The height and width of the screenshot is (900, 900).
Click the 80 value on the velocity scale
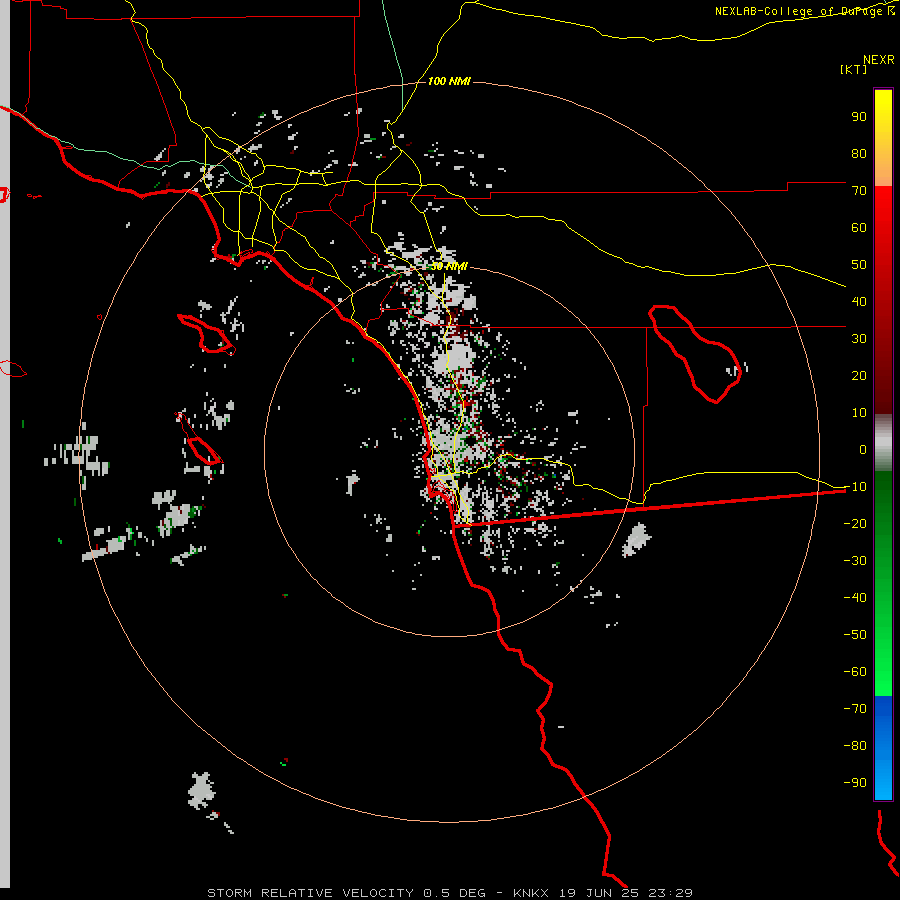(859, 153)
